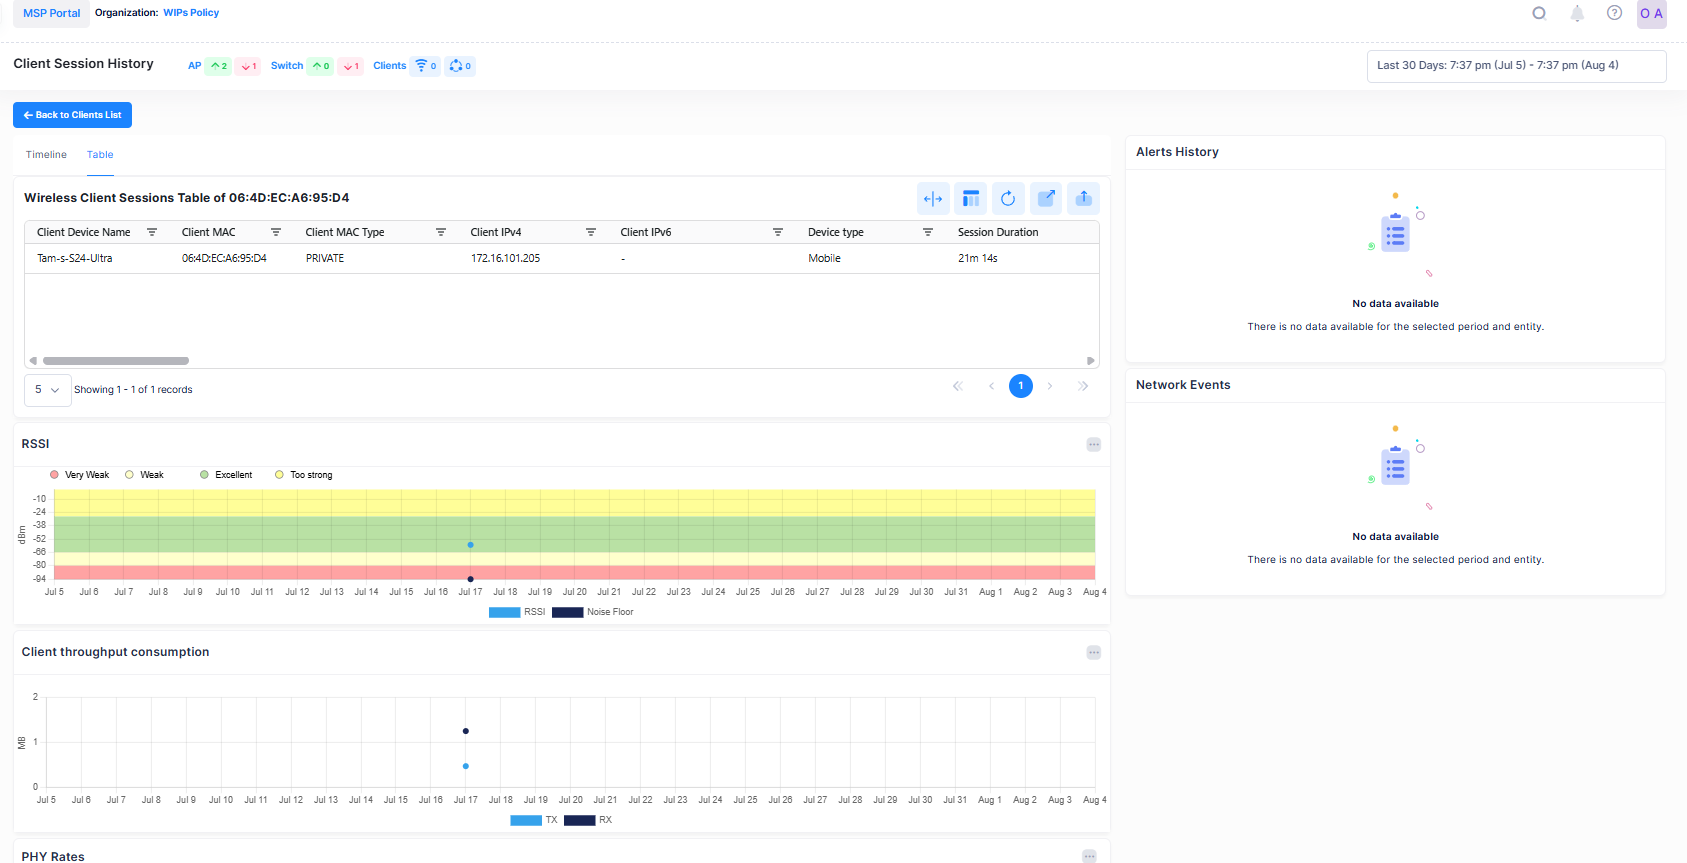This screenshot has height=863, width=1687.
Task: Filter the Client Device Name column
Action: pos(152,232)
